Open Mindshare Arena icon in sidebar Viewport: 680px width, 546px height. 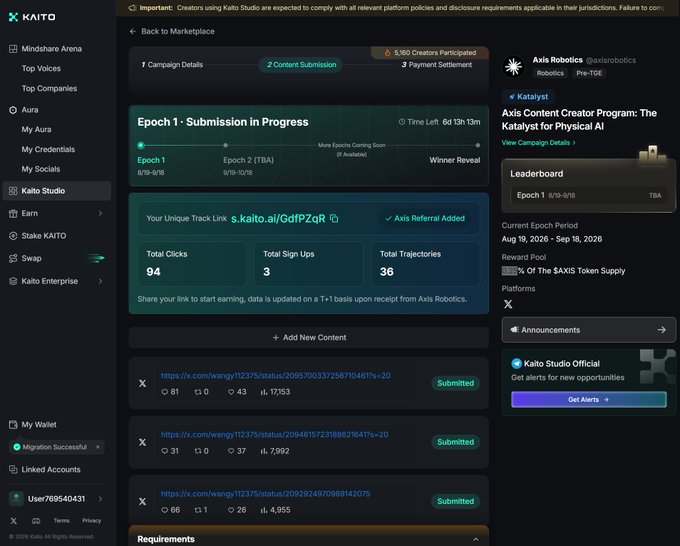pyautogui.click(x=13, y=49)
